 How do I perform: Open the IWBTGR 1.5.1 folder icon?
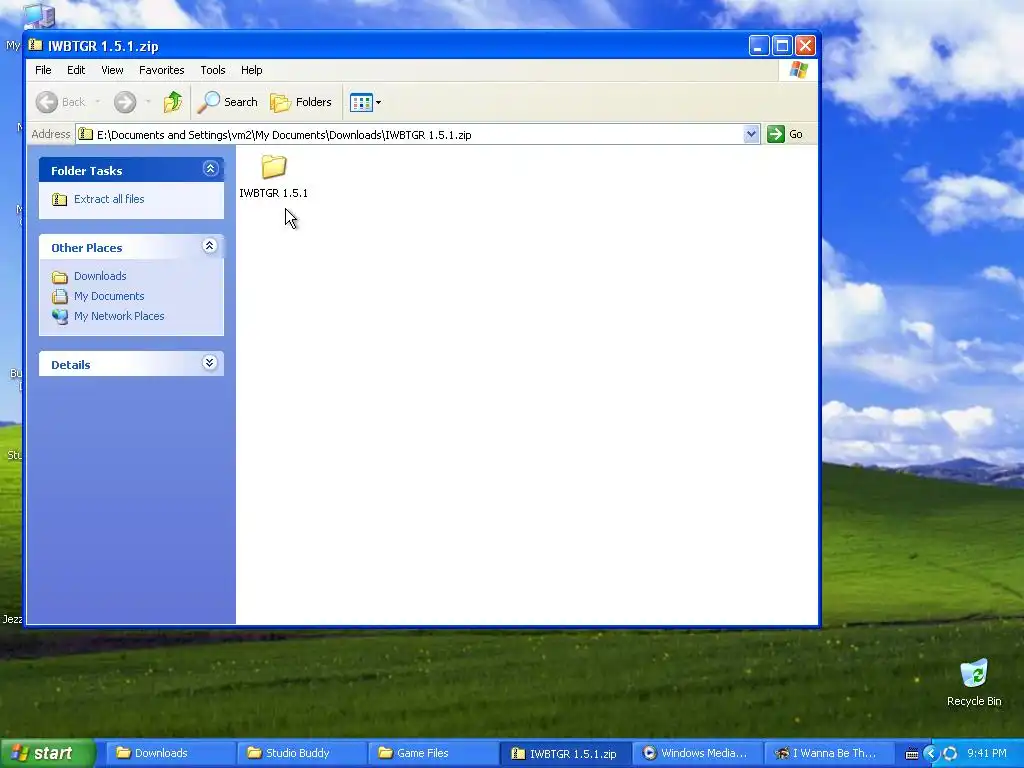(x=274, y=167)
